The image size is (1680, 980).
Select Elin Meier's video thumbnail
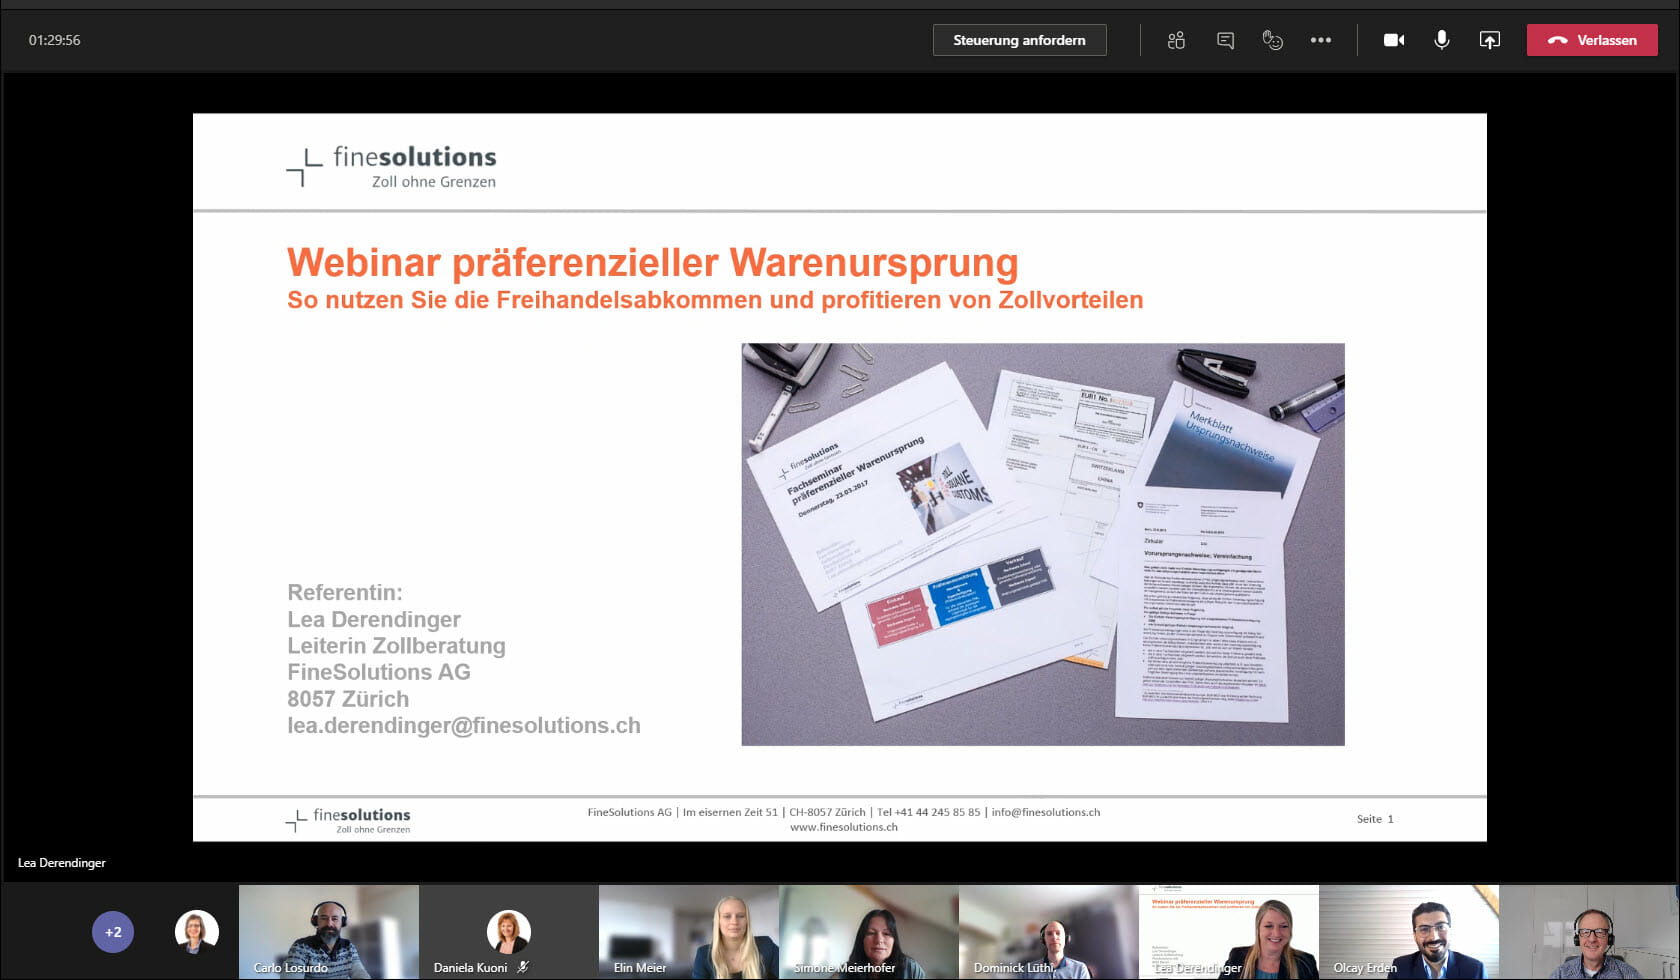coord(688,931)
